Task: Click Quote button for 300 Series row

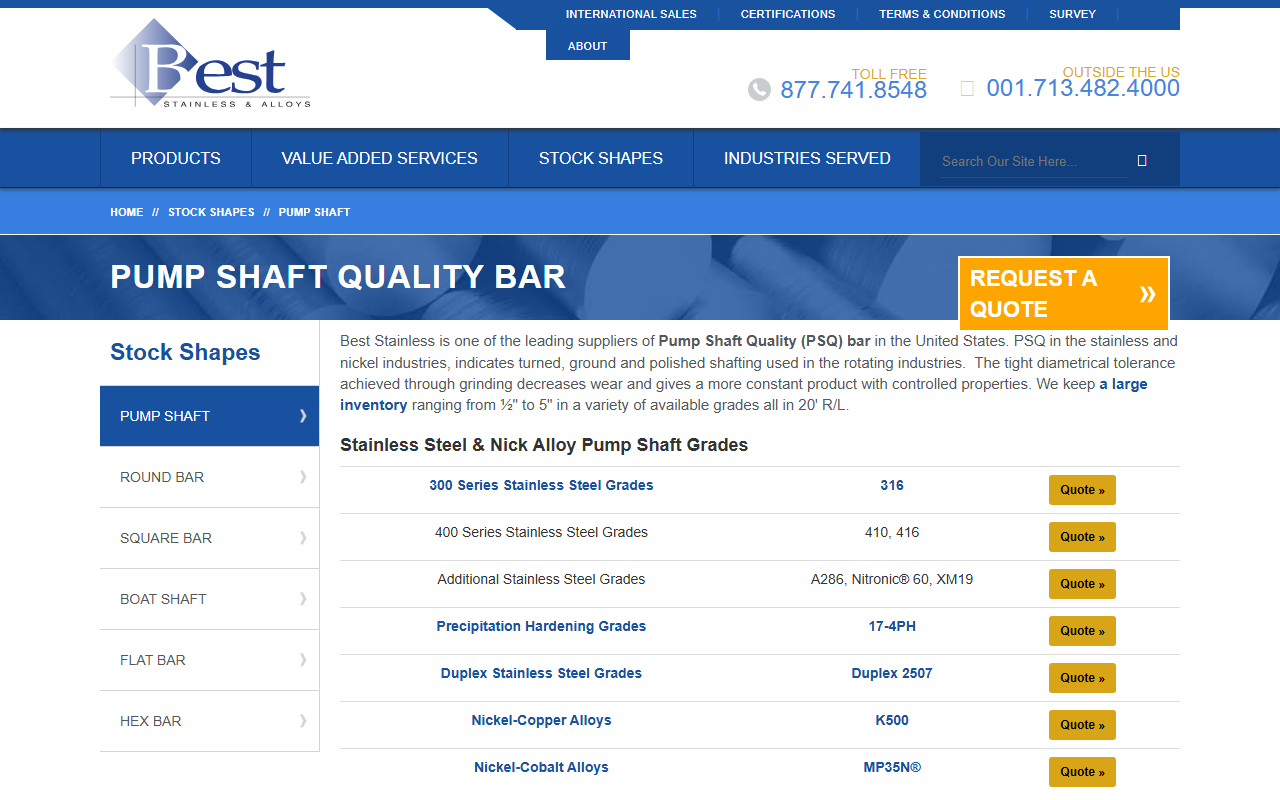Action: click(1082, 490)
